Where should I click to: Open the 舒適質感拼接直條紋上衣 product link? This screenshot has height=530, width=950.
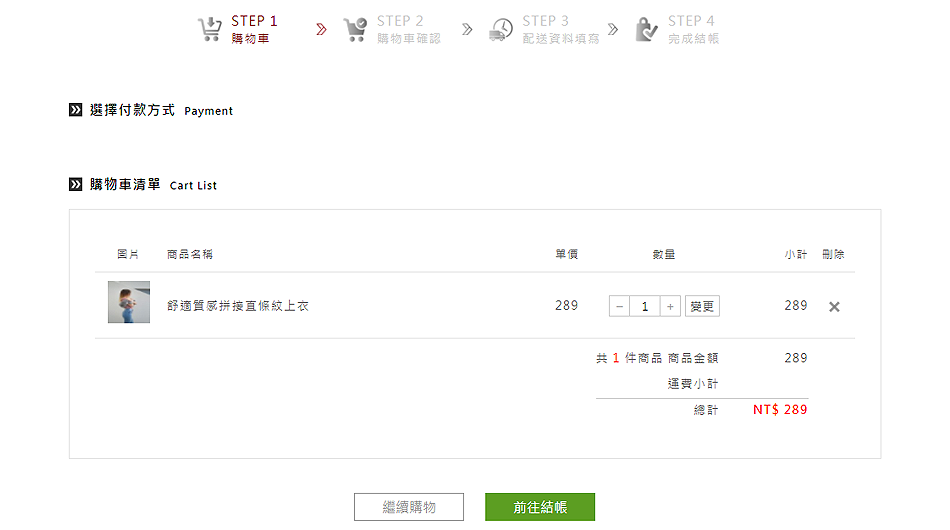(x=238, y=306)
